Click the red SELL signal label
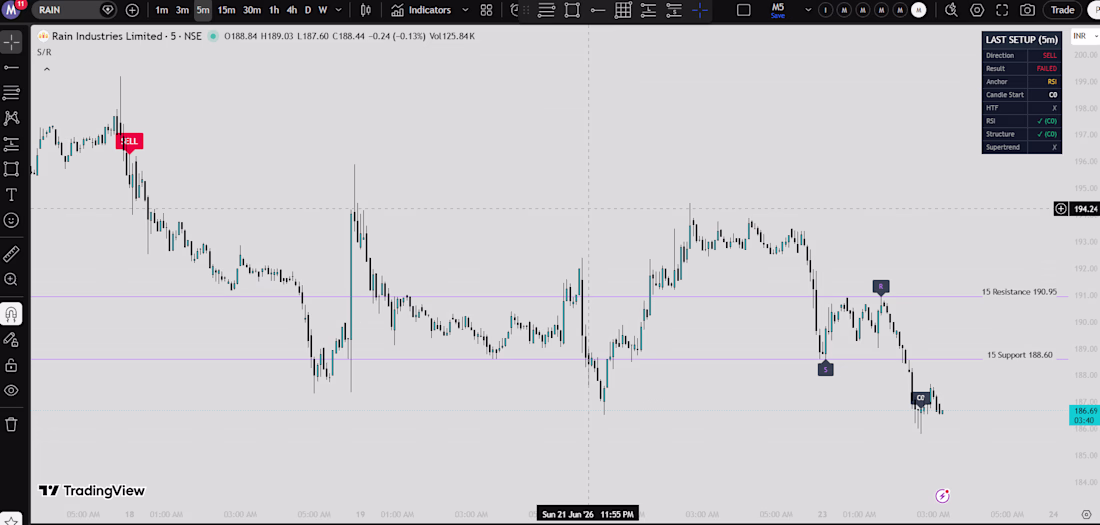The height and width of the screenshot is (525, 1100). (130, 141)
